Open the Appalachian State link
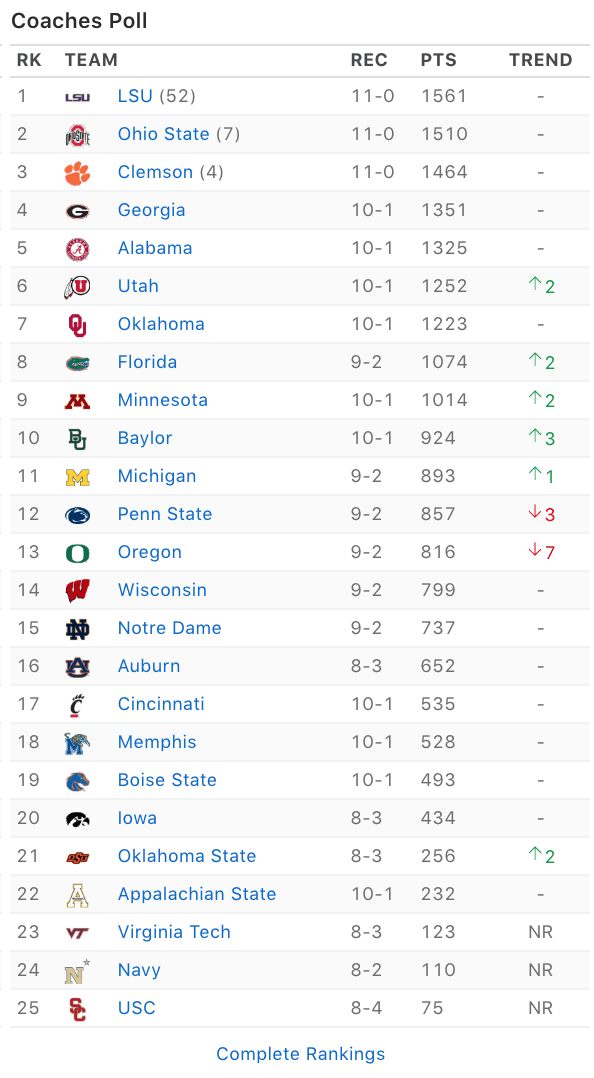Viewport: 594px width, 1078px height. (x=197, y=894)
